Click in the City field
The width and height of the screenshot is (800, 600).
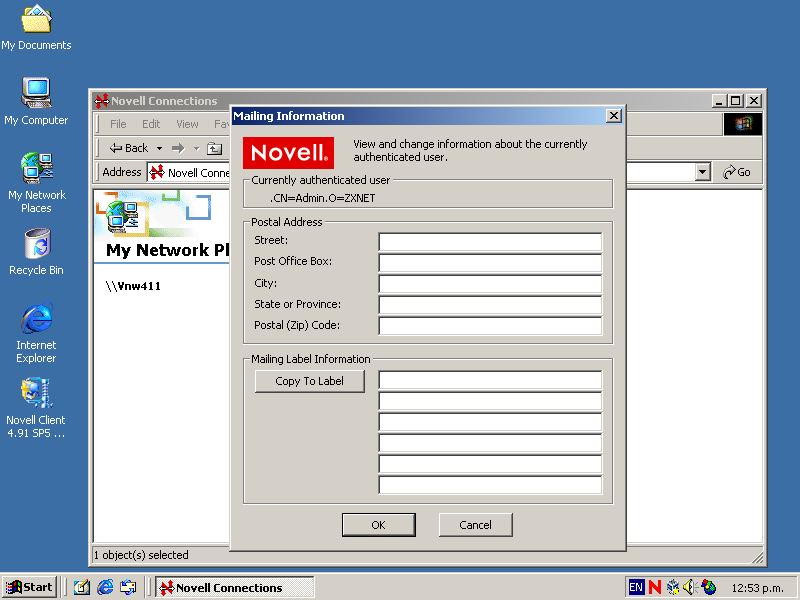click(490, 284)
